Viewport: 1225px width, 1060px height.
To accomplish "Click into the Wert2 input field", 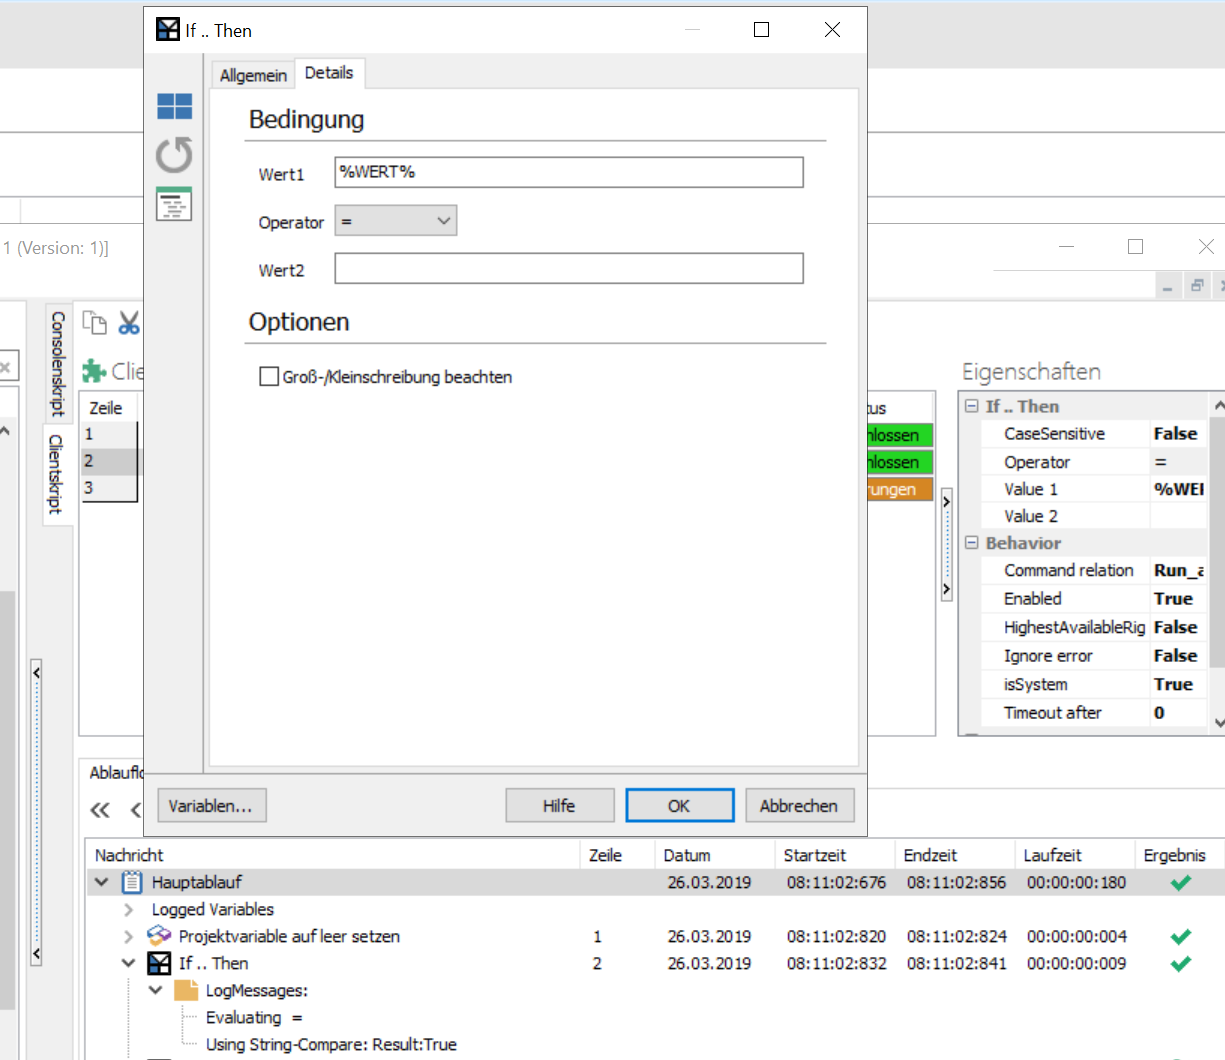I will pyautogui.click(x=568, y=269).
